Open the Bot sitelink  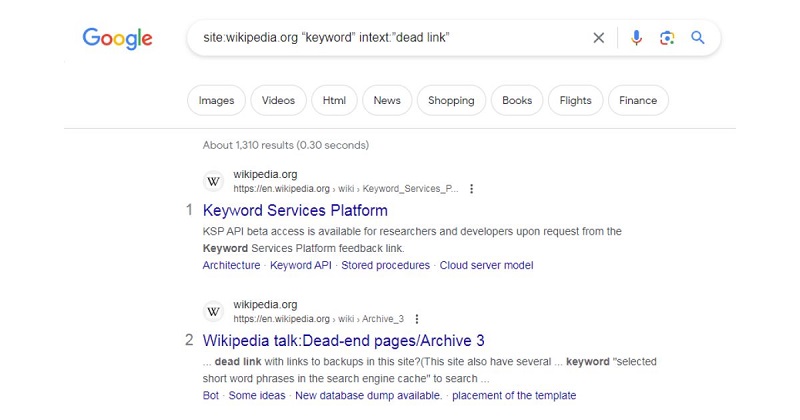click(211, 396)
